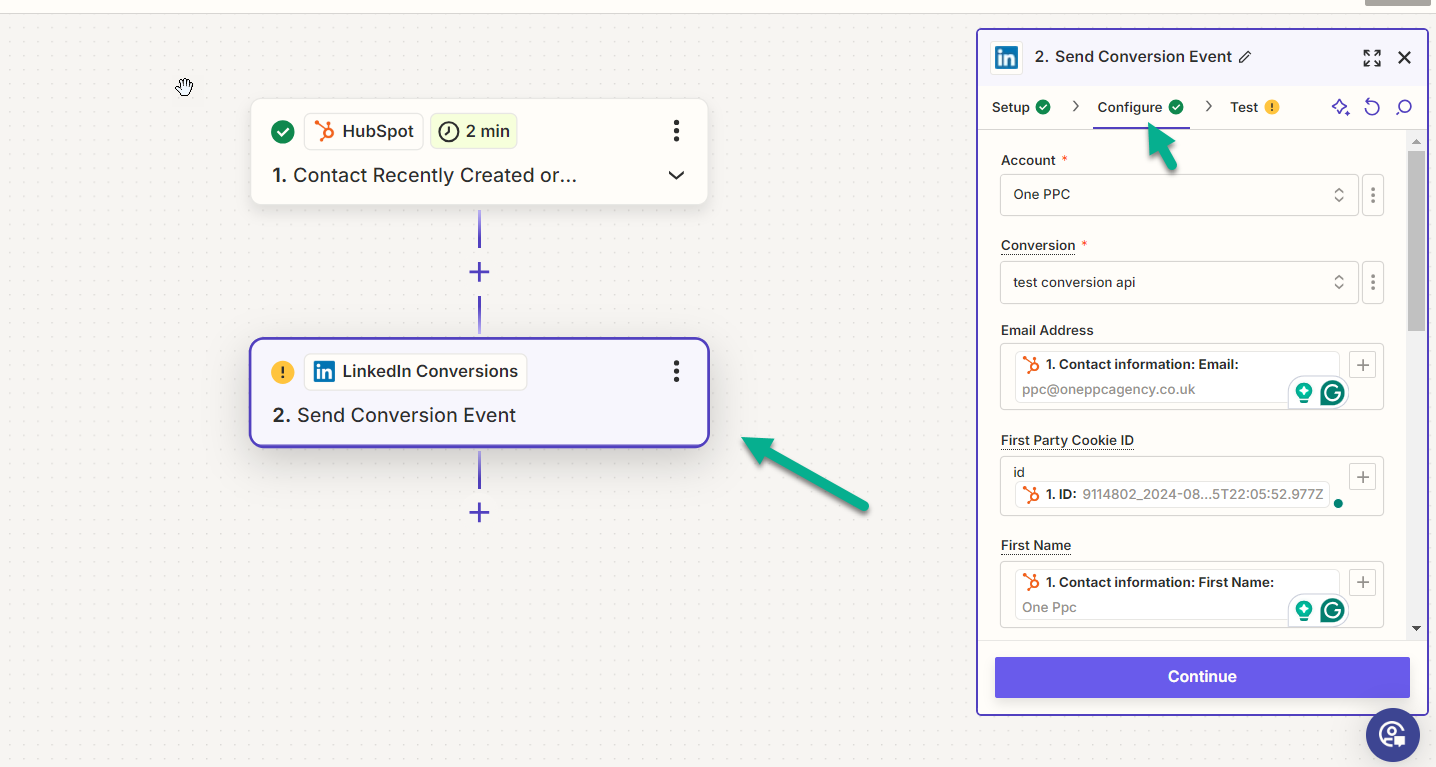The width and height of the screenshot is (1436, 767).
Task: Switch to the Test tab
Action: click(1254, 107)
